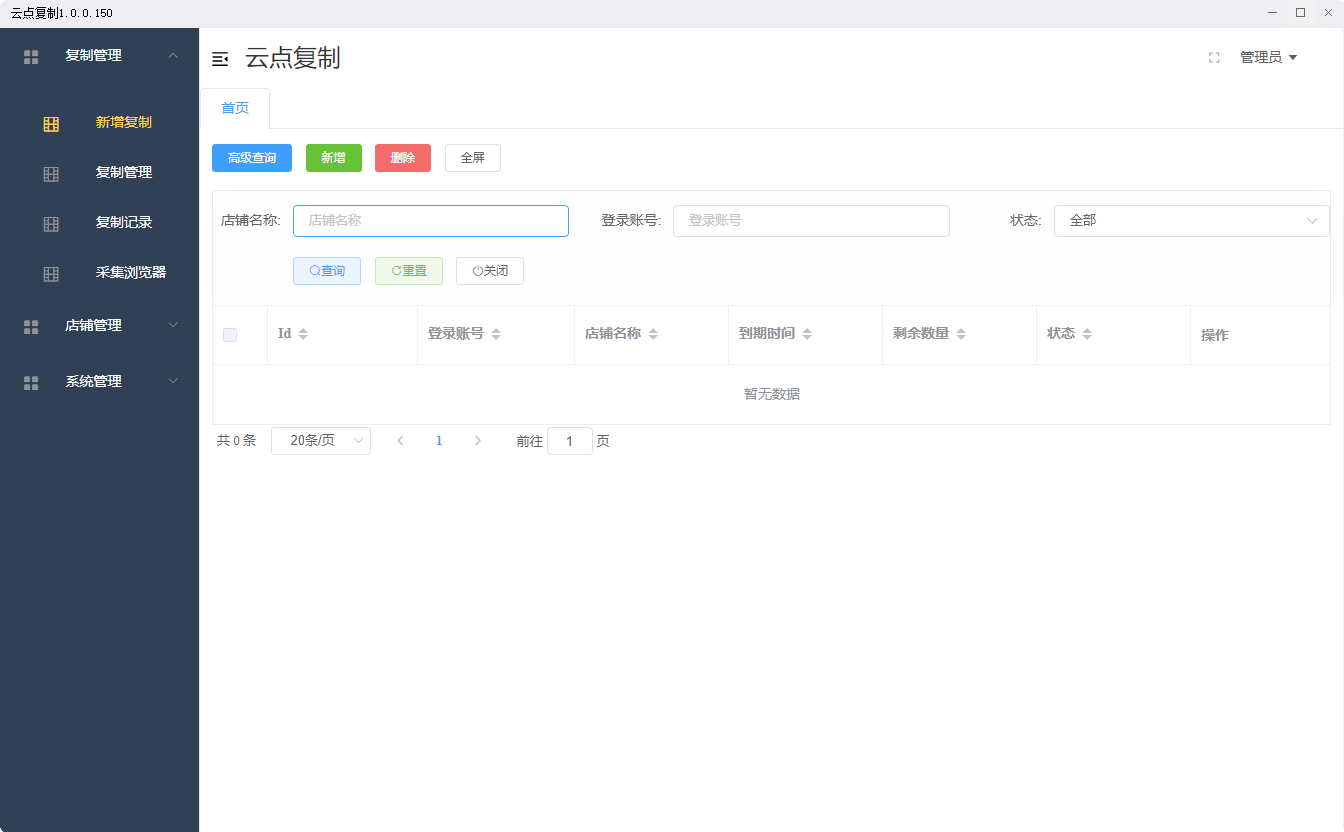This screenshot has height=832, width=1344.
Task: Click the 复制管理 grid icon in sidebar
Action: [50, 172]
